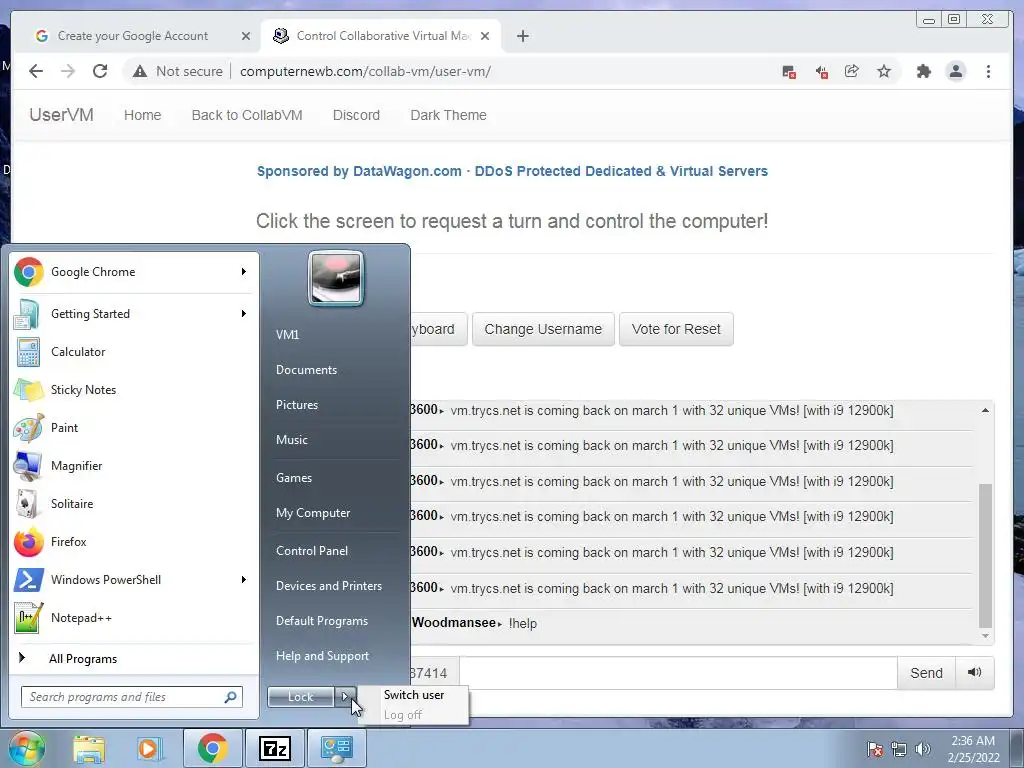1024x768 pixels.
Task: Open a new Chrome tab
Action: tap(522, 36)
